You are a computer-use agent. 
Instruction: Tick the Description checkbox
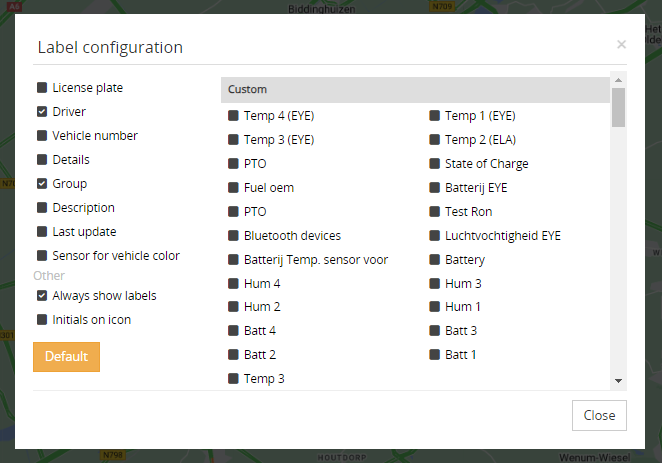coord(42,208)
